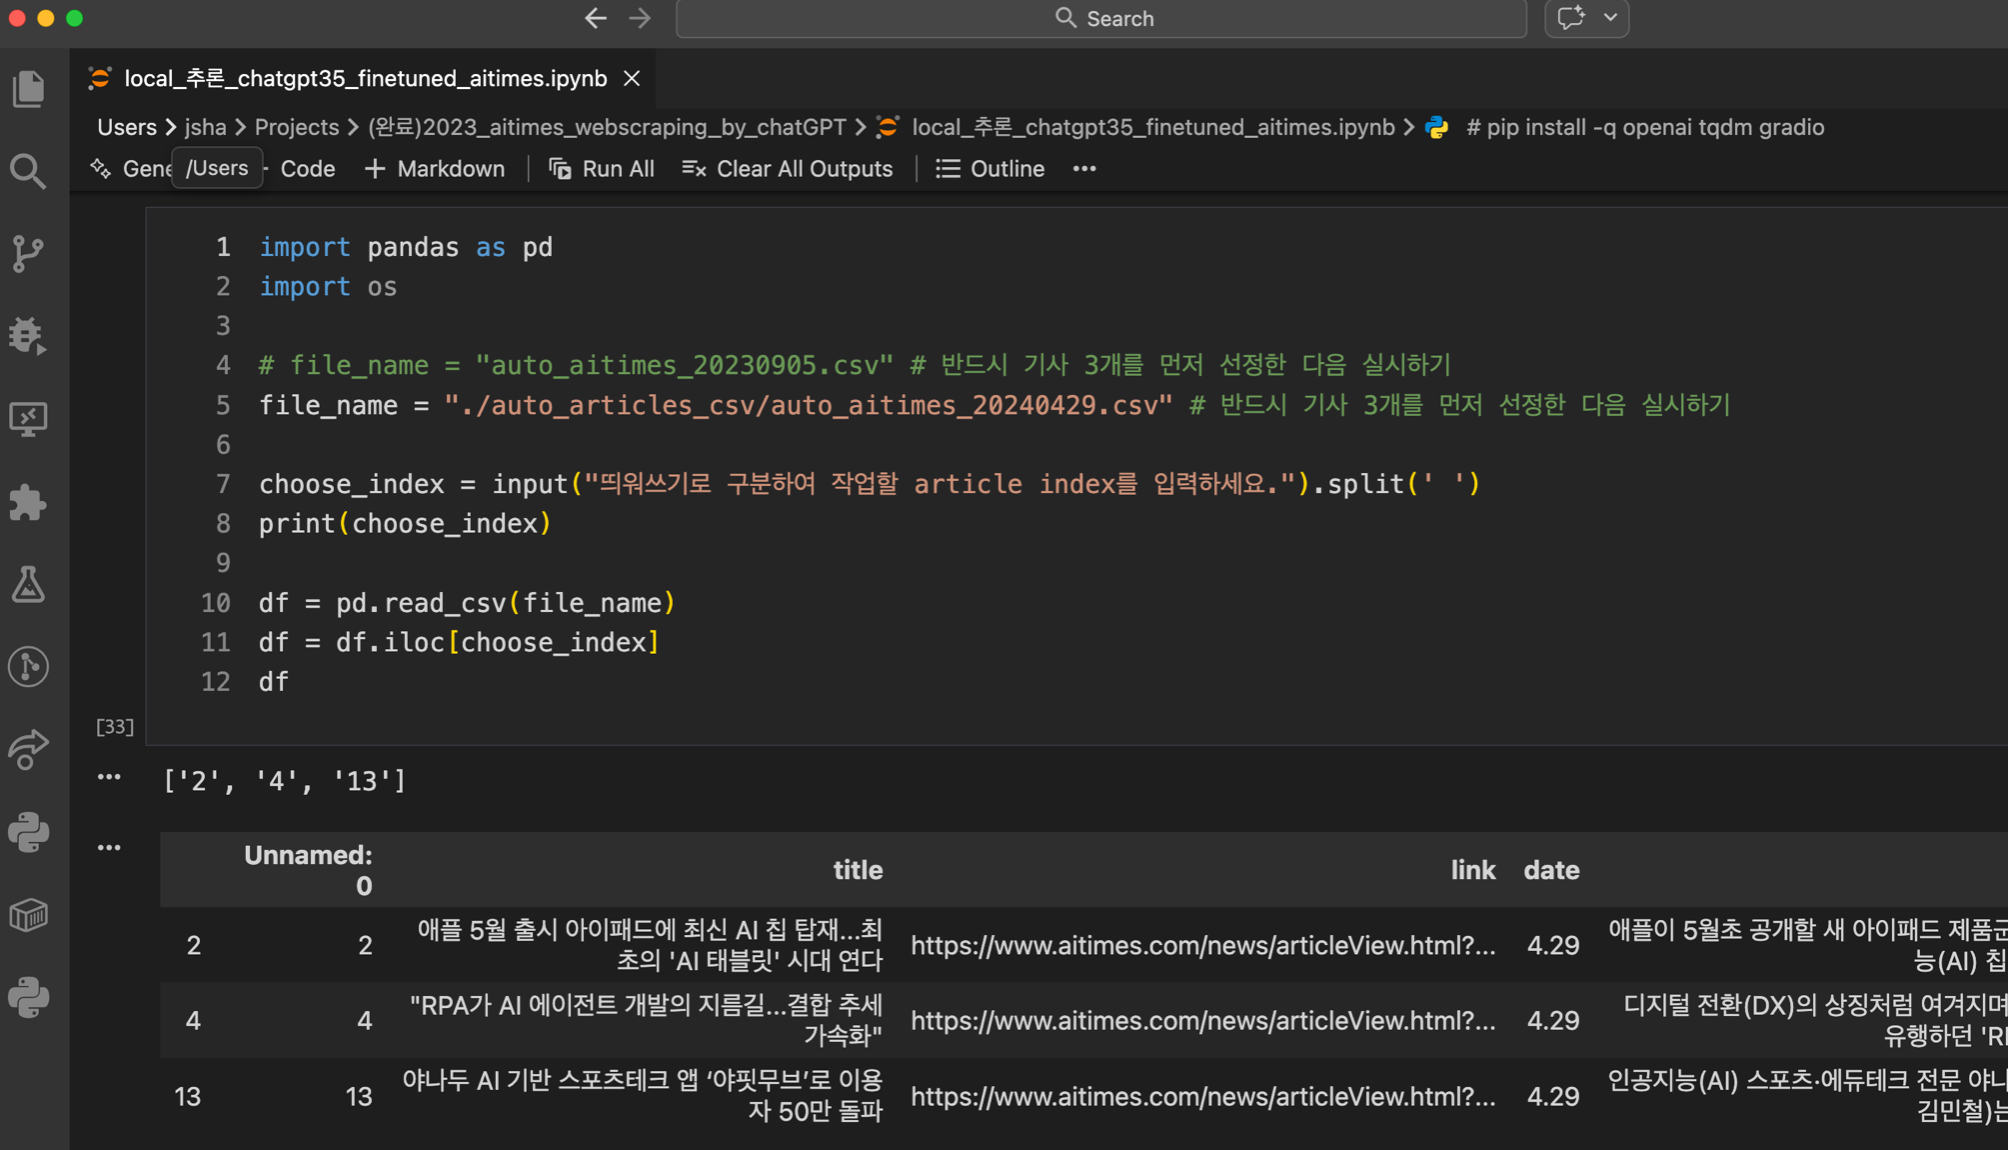Image resolution: width=2008 pixels, height=1150 pixels.
Task: Click the printed output ['2', '4', '13']
Action: 284,781
